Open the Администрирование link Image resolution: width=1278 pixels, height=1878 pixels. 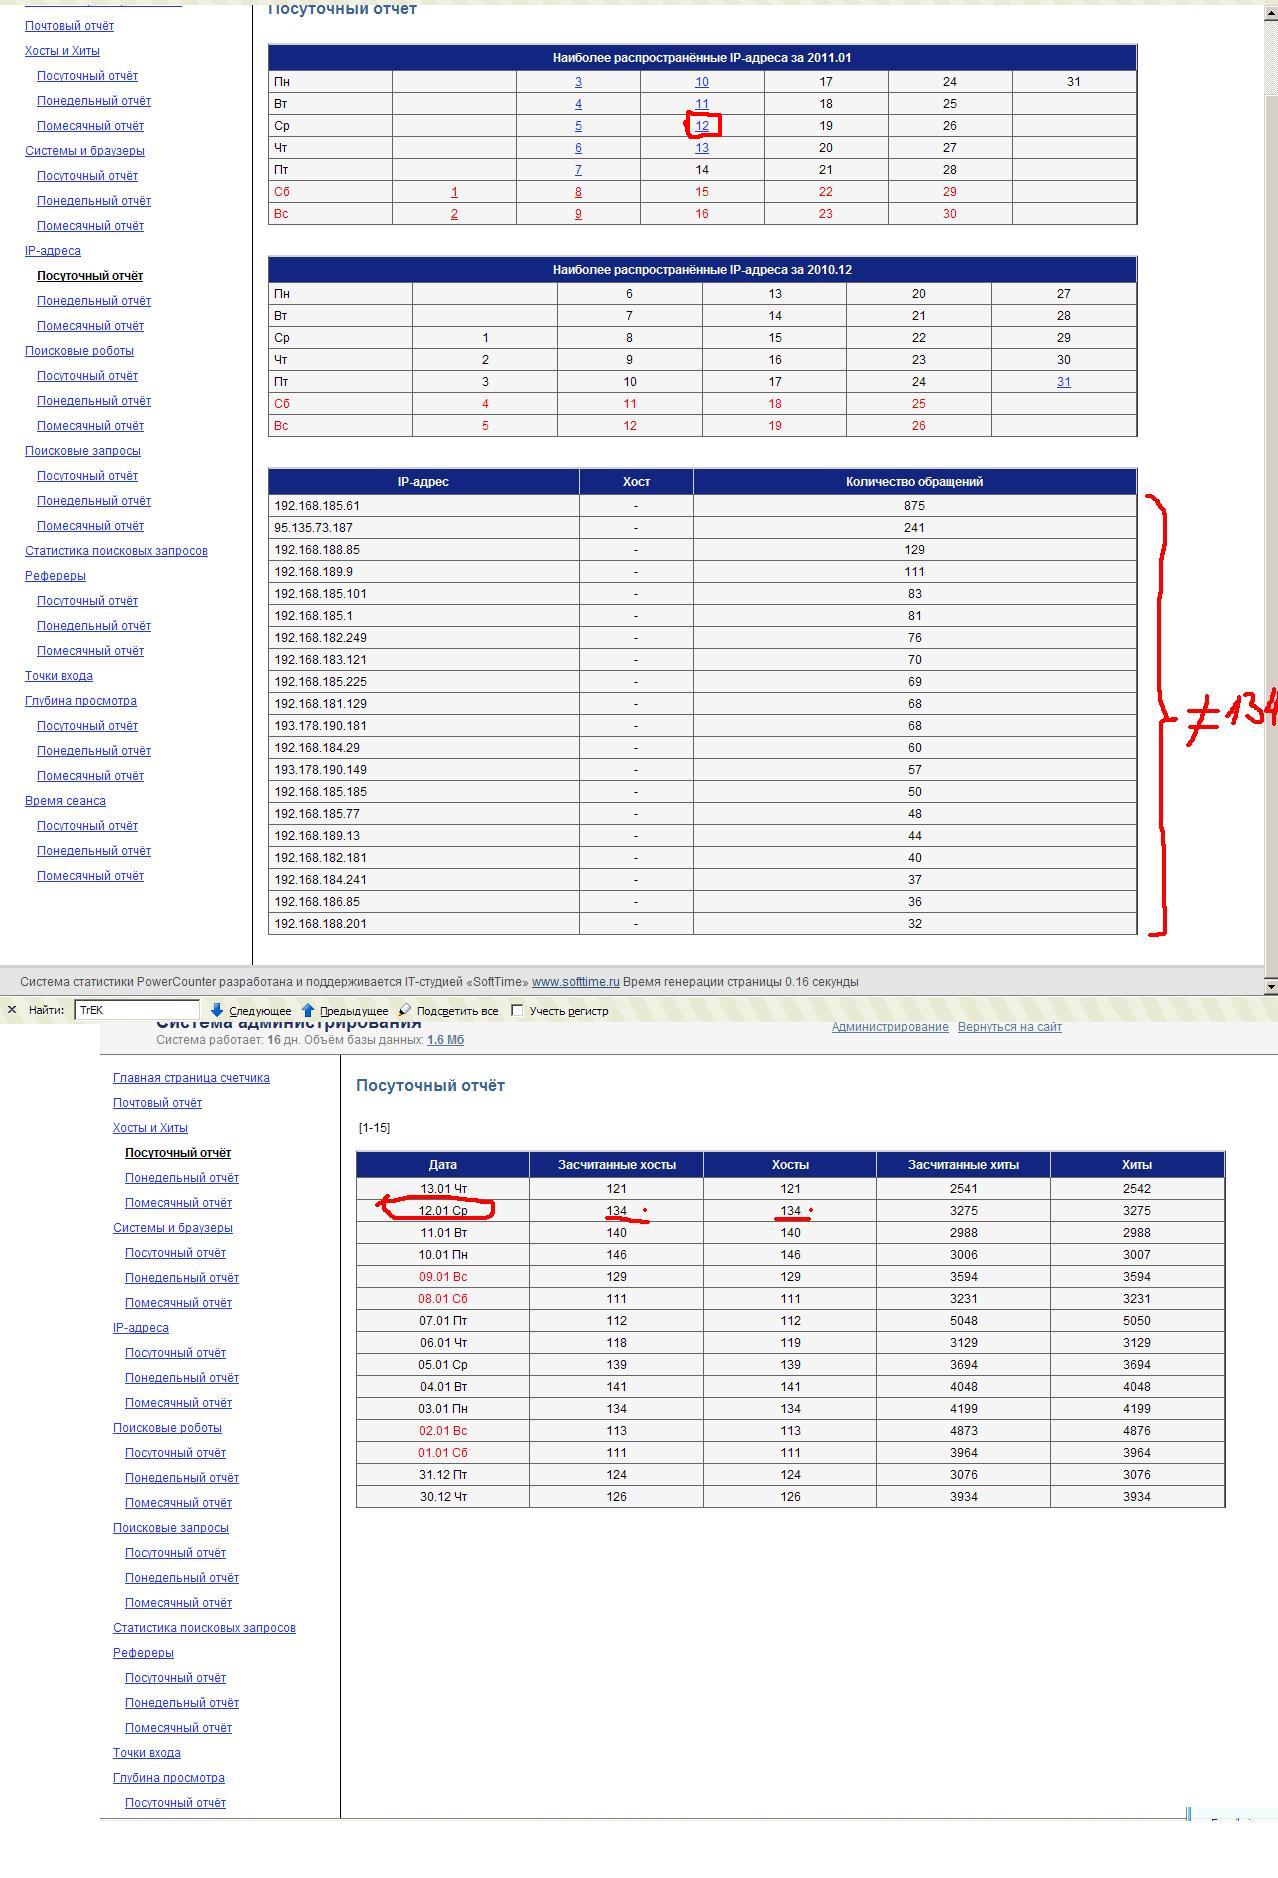[x=890, y=1027]
